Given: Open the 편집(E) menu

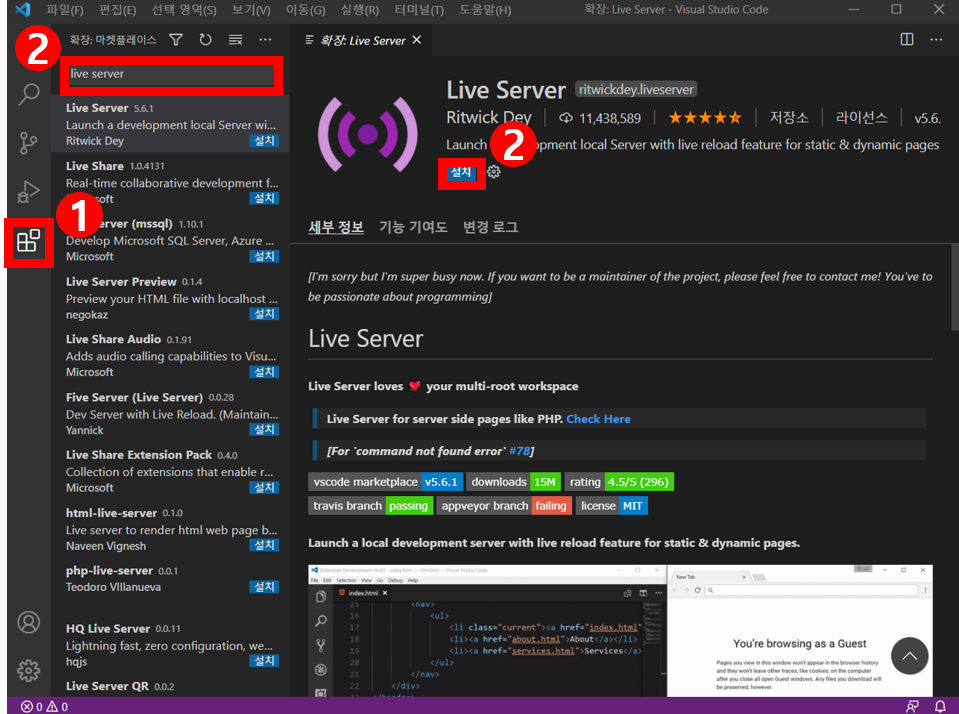Looking at the screenshot, I should [118, 10].
